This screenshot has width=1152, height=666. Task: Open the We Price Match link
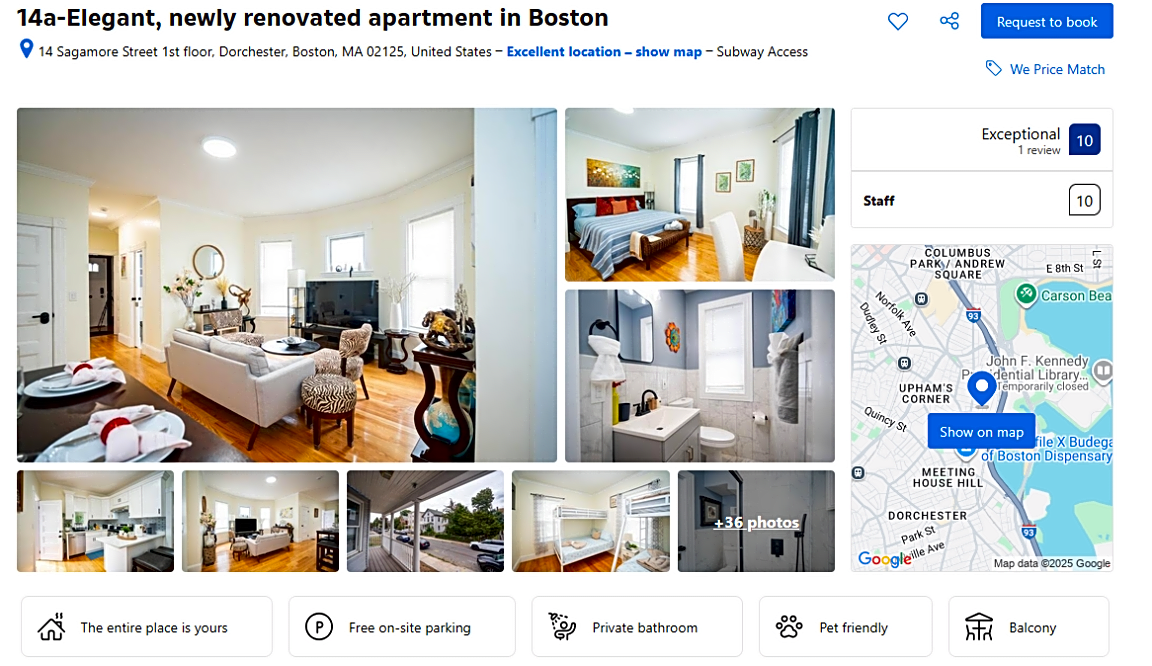[1057, 69]
